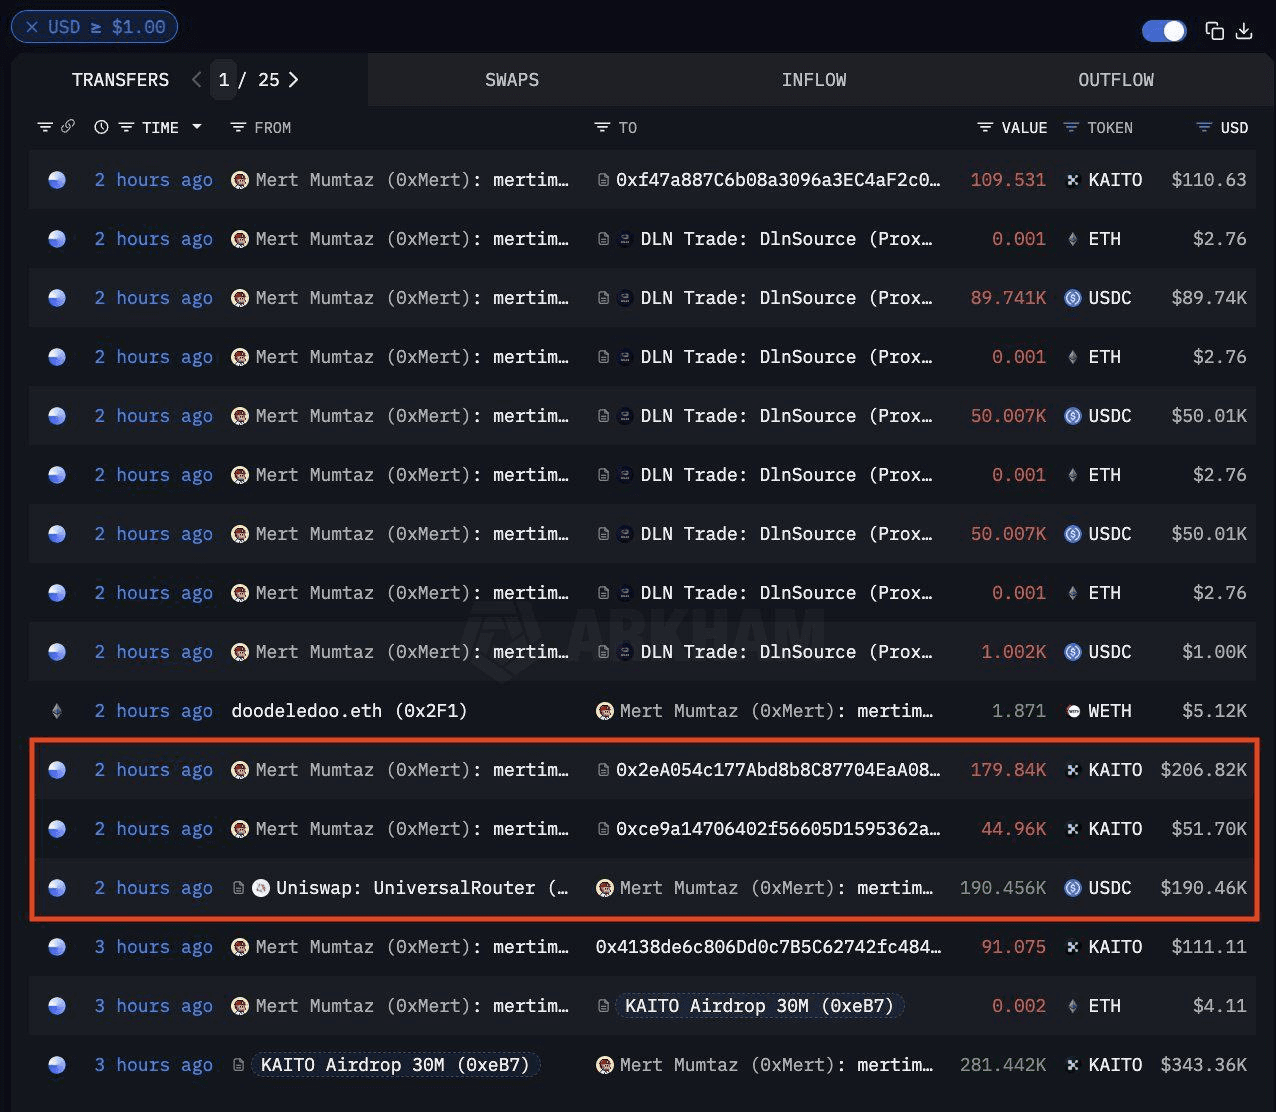Click the download icon at top right
The height and width of the screenshot is (1112, 1276).
tap(1244, 31)
